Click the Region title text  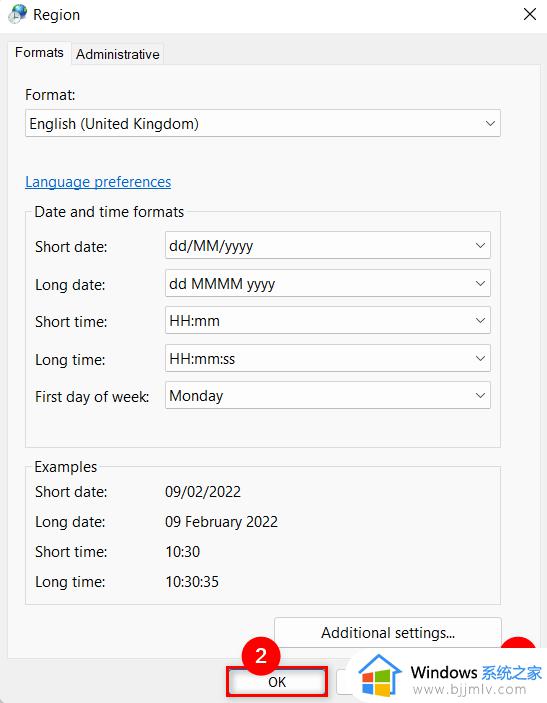coord(56,15)
